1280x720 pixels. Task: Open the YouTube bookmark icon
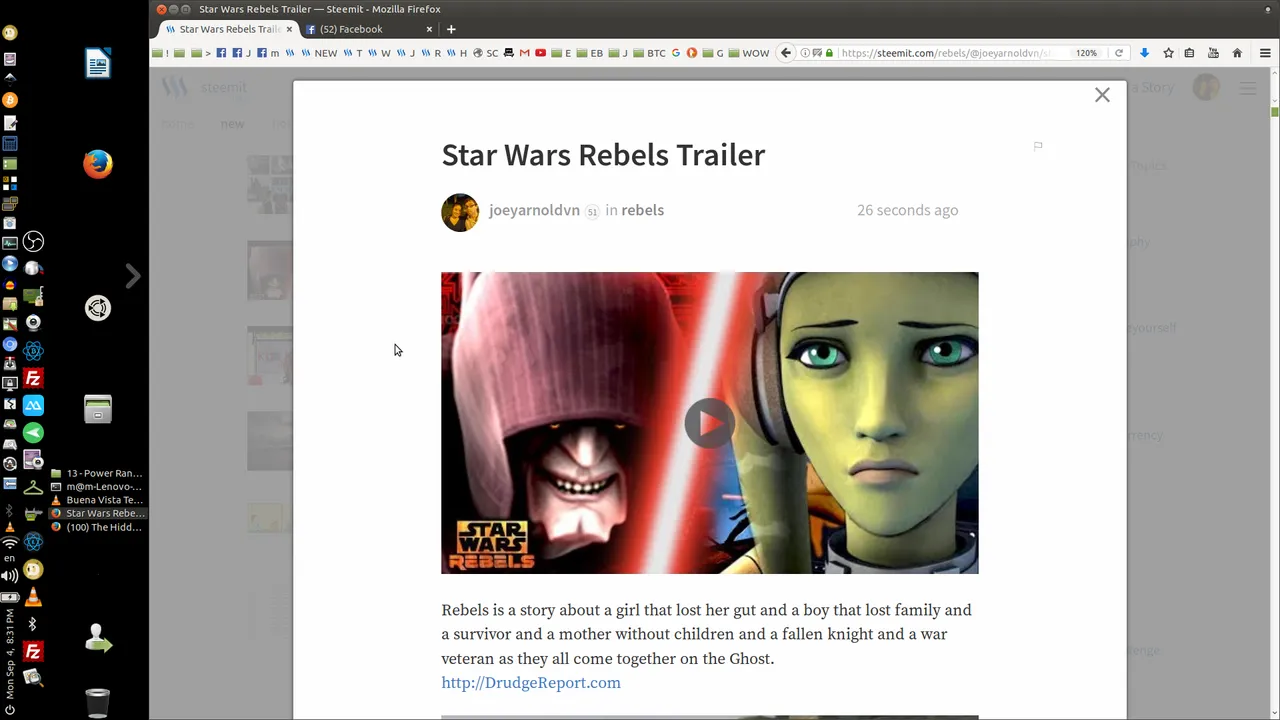click(x=541, y=53)
